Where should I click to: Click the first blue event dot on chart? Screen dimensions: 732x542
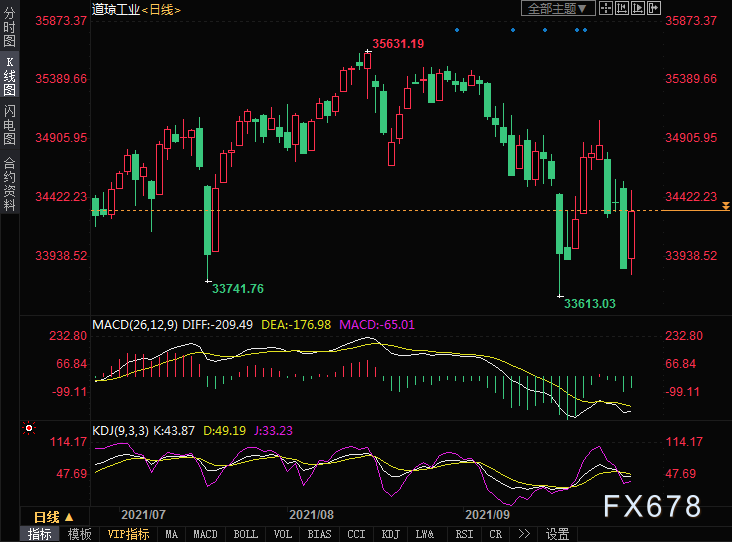click(457, 30)
